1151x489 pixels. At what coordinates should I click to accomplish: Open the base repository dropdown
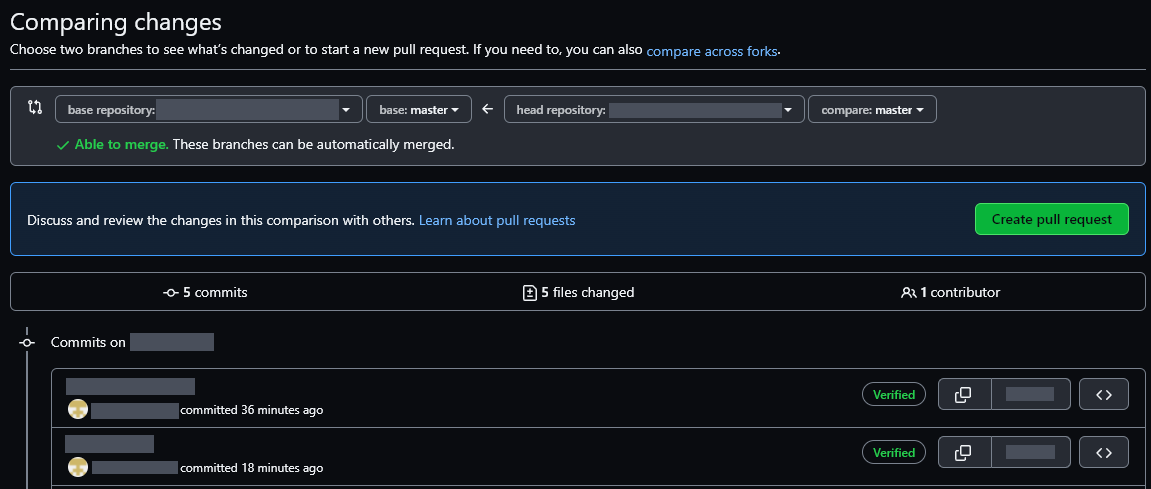[208, 109]
